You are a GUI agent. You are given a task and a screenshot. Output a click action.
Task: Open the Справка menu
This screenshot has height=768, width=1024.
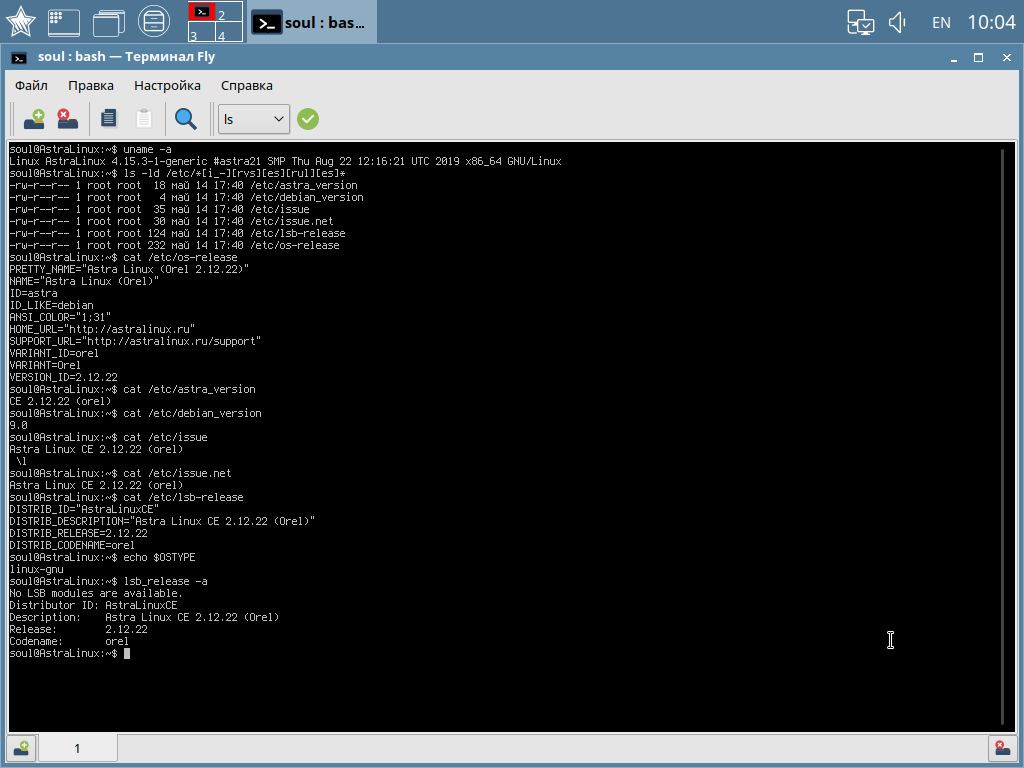[247, 86]
